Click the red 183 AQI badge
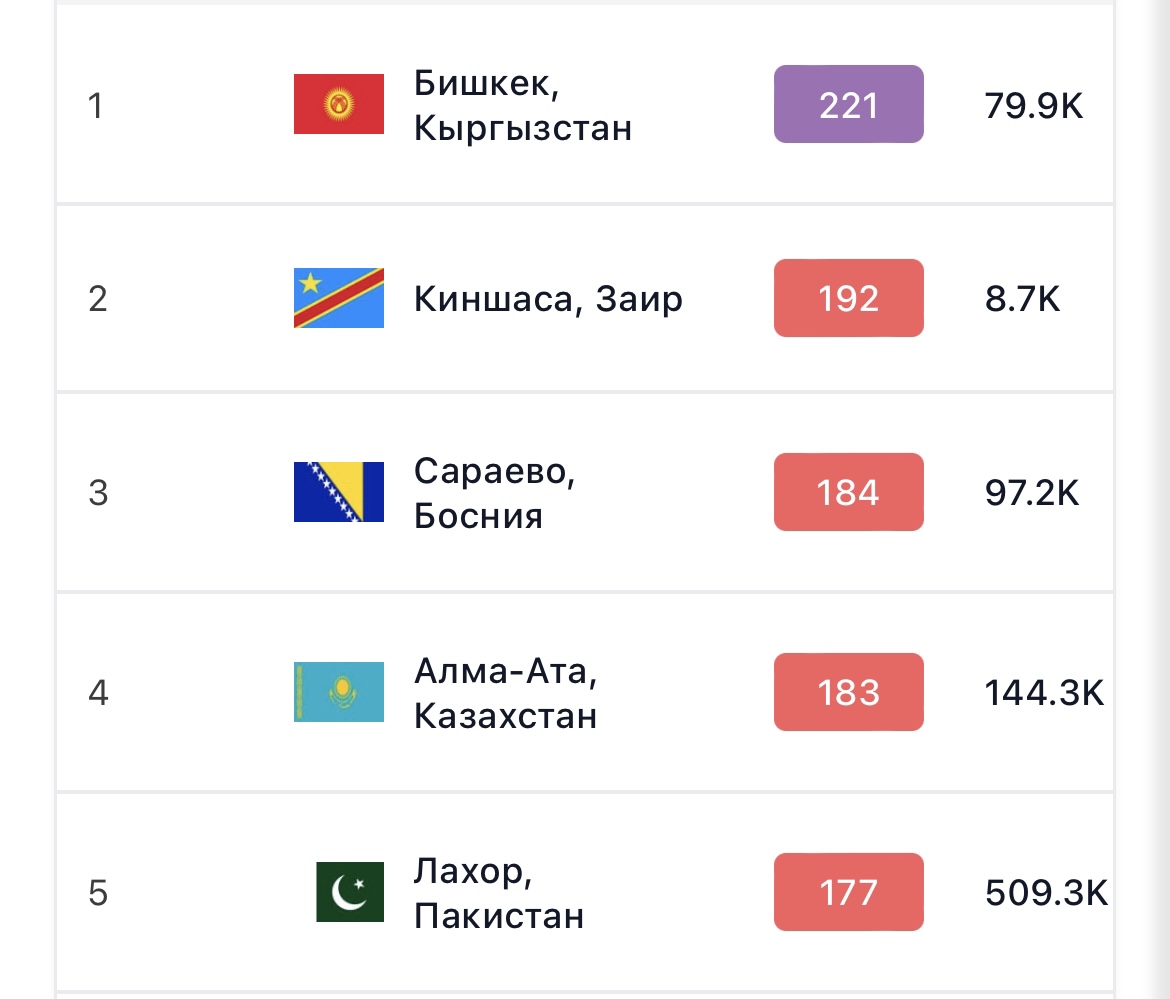 coord(848,692)
